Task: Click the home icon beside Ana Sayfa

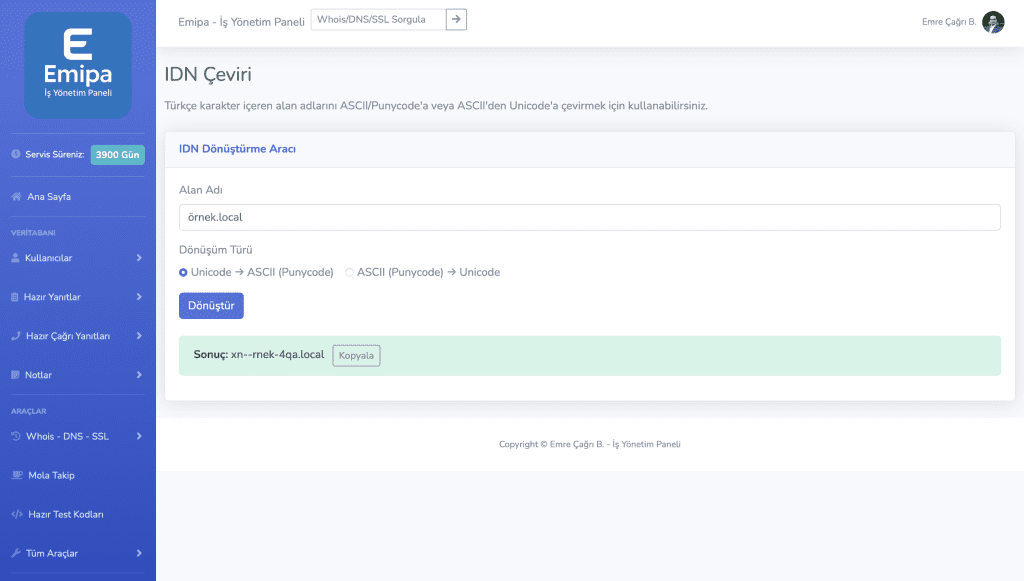Action: coord(16,197)
